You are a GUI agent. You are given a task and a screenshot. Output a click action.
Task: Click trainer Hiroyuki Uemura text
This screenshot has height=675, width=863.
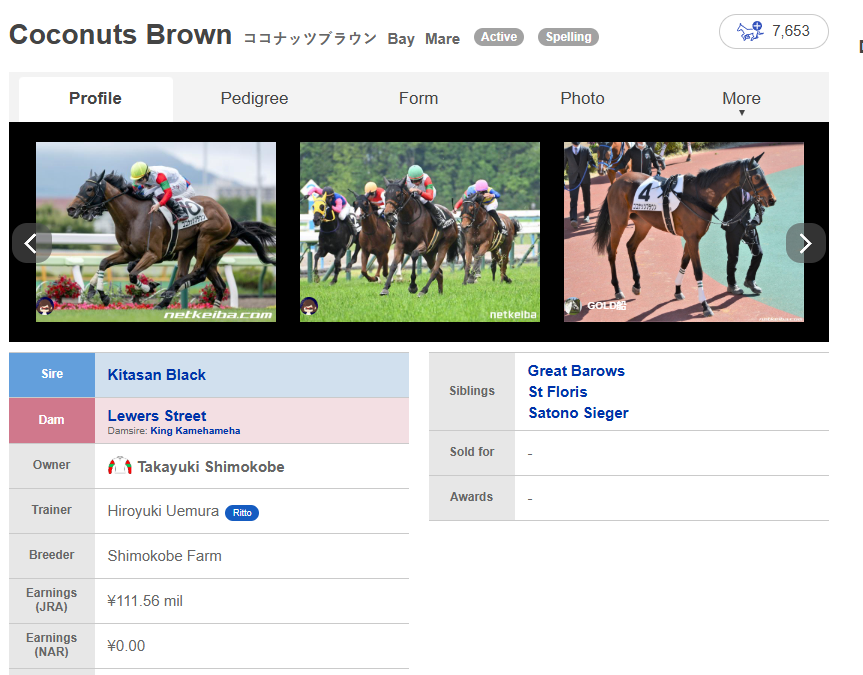point(163,511)
